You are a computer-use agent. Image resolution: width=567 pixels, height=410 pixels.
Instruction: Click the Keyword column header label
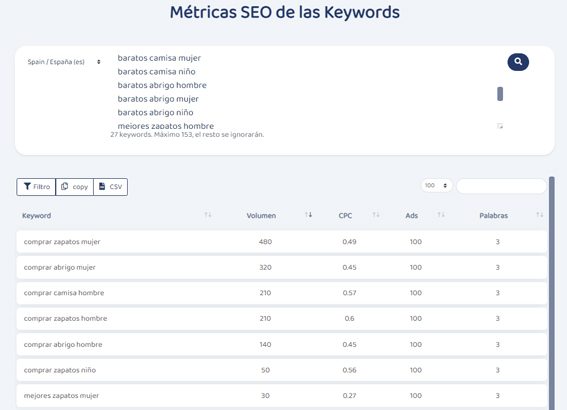(37, 215)
